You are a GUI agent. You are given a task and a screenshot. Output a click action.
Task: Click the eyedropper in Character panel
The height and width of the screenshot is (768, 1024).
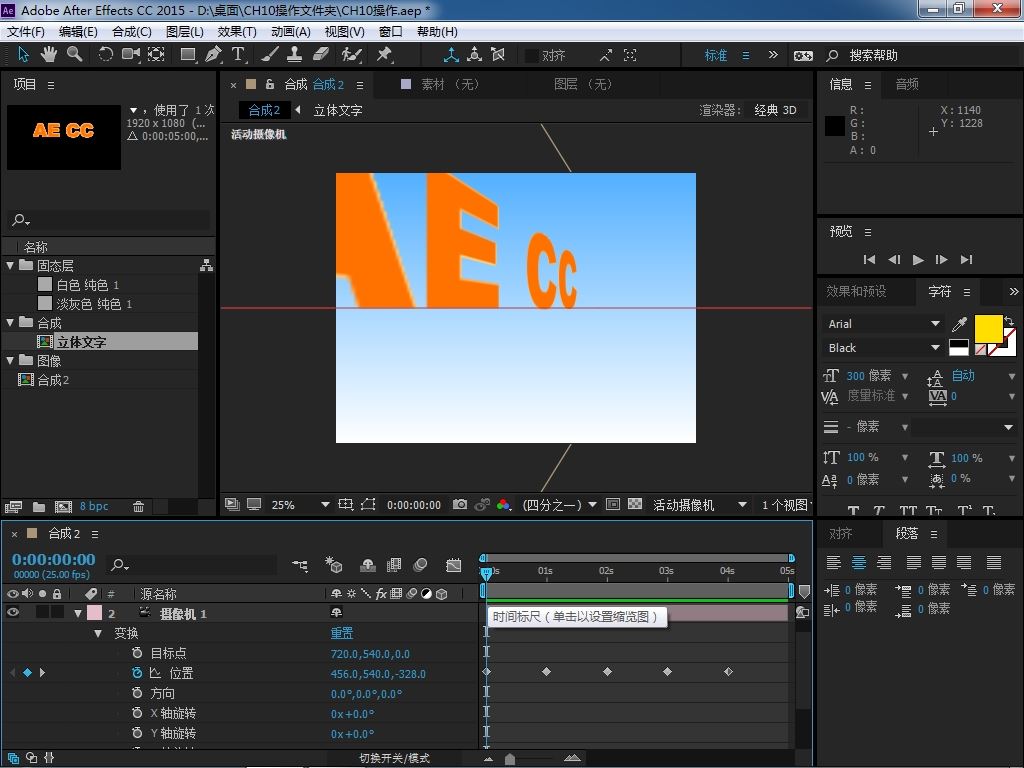click(959, 323)
